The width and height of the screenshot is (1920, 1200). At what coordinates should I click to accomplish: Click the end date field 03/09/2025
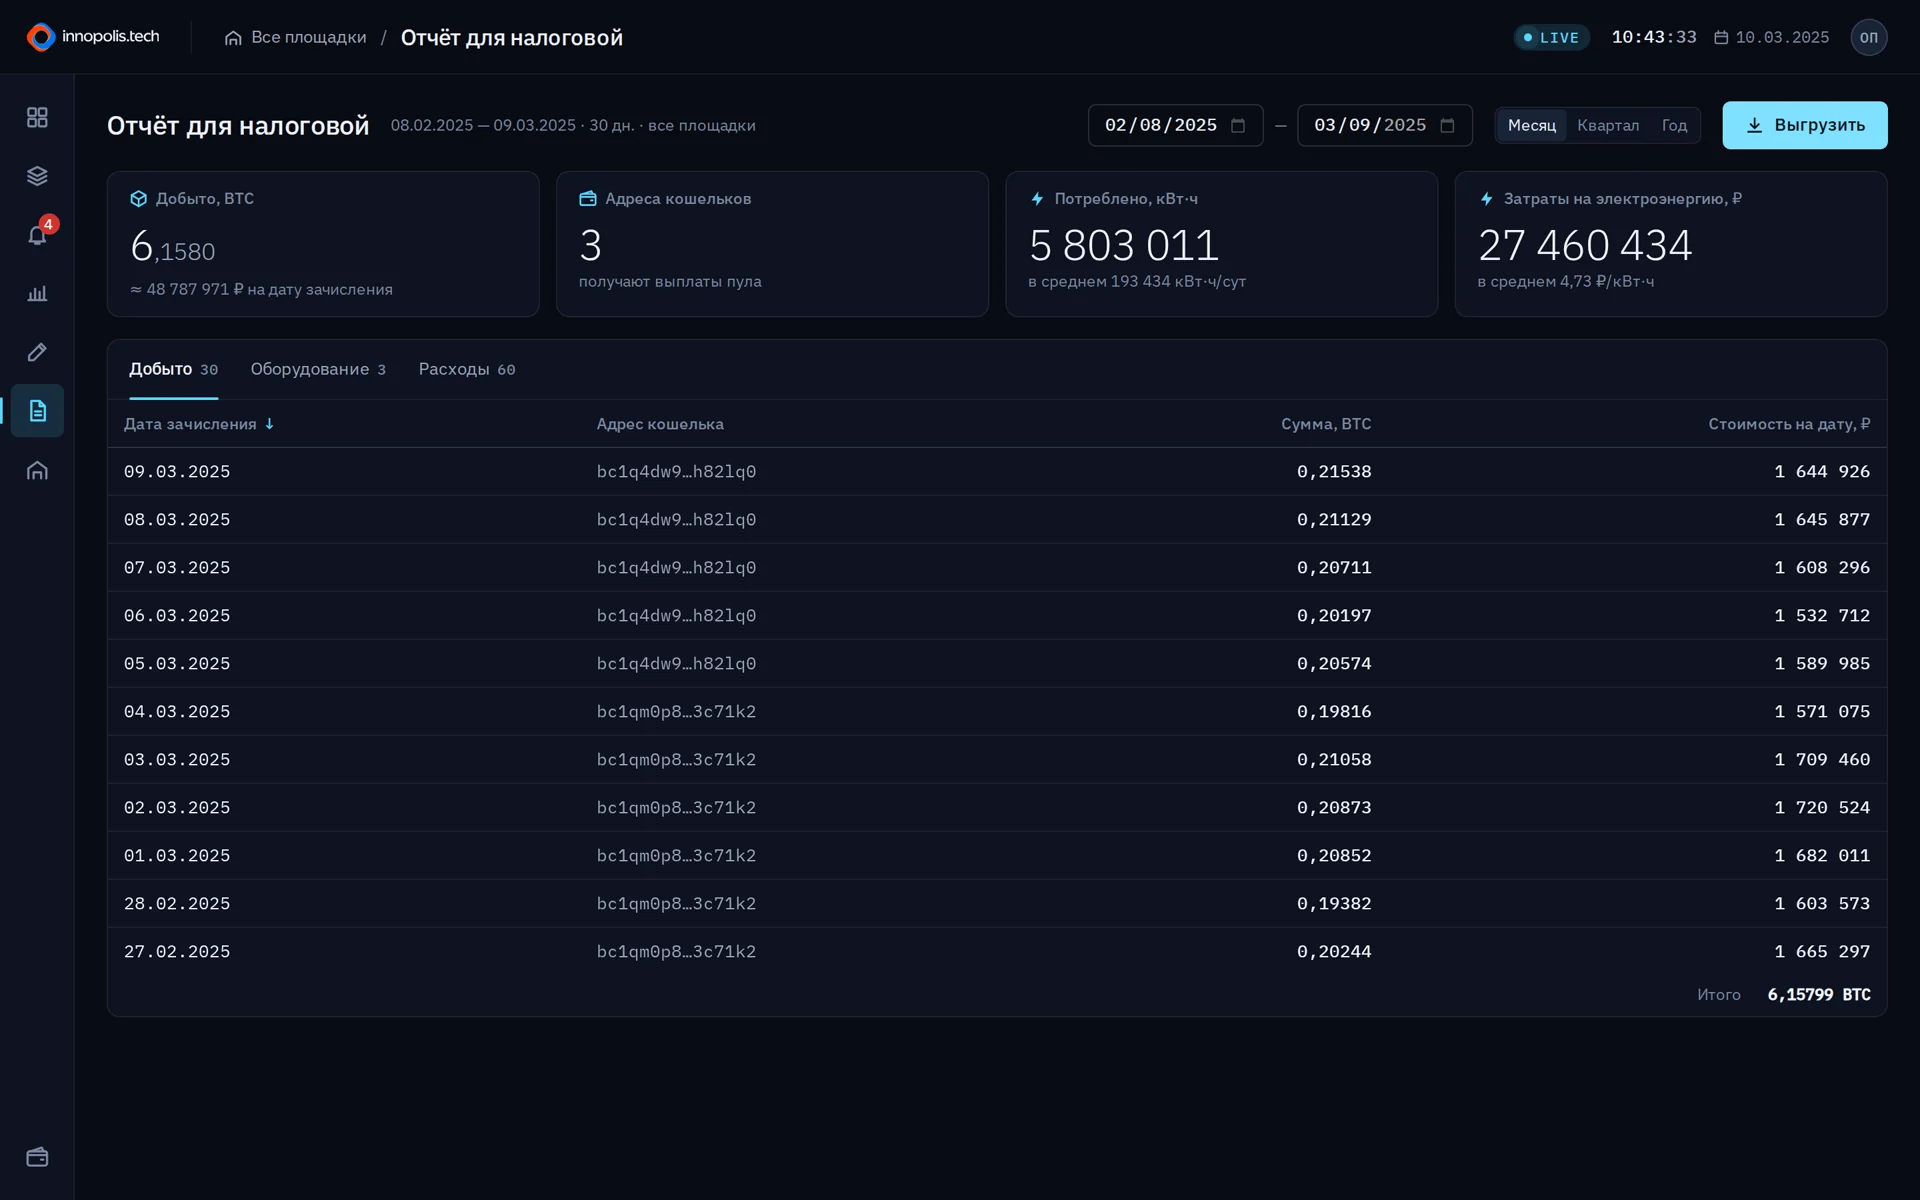[1384, 125]
